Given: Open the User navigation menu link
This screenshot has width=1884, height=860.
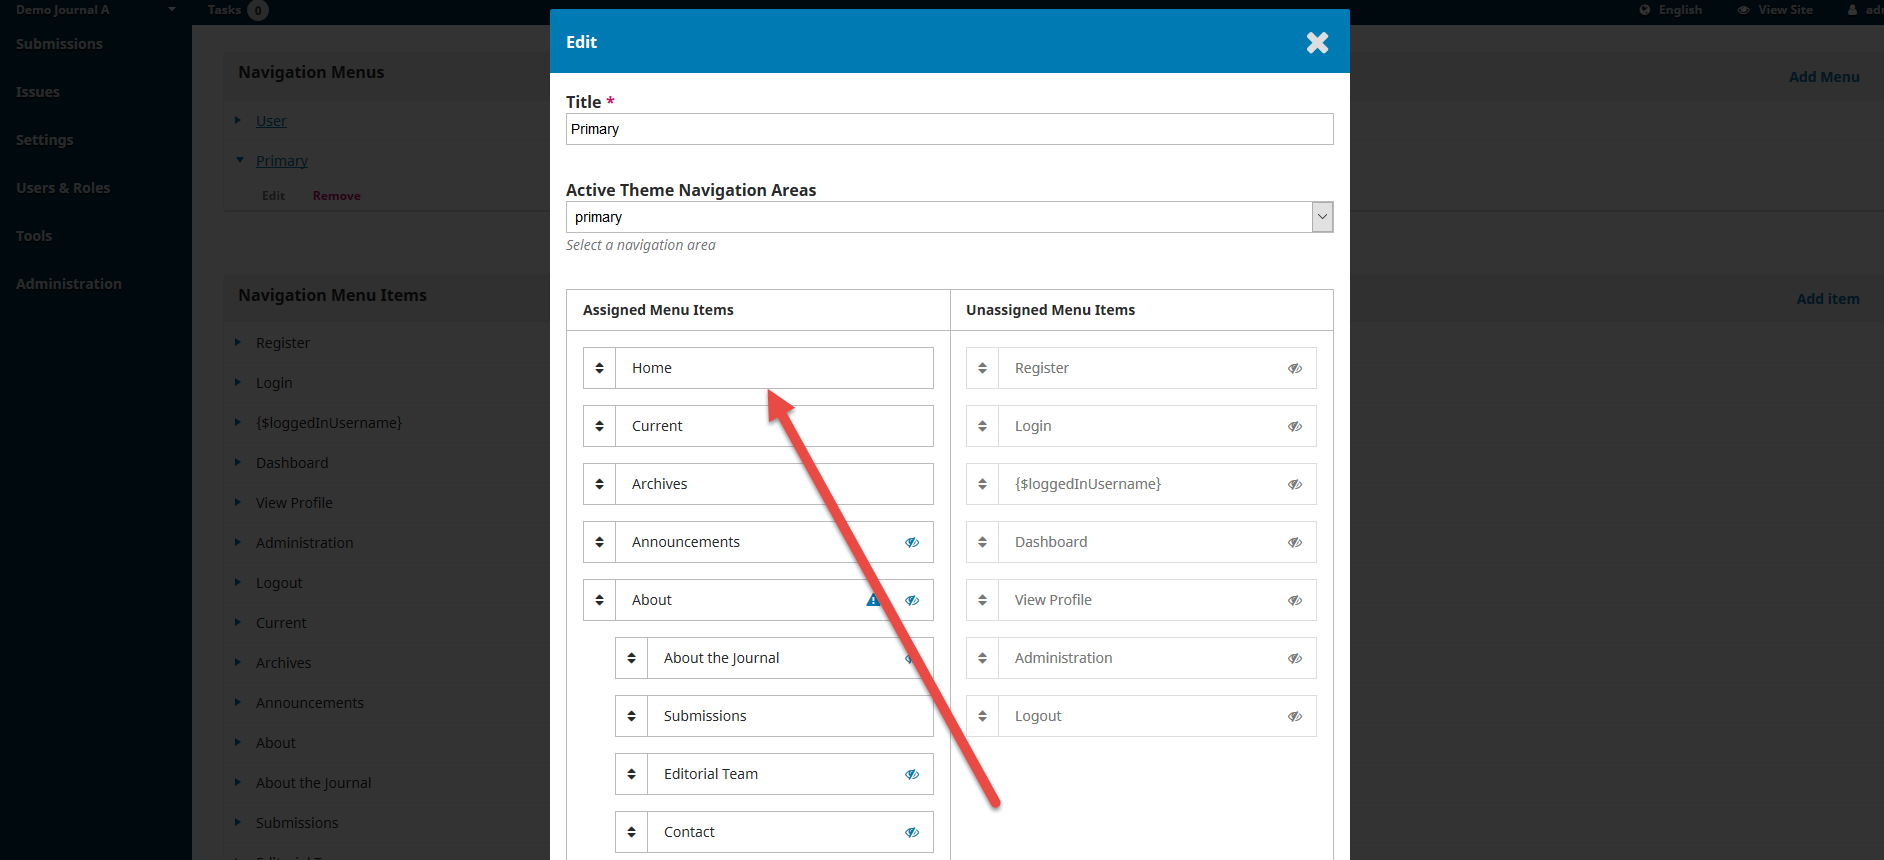Looking at the screenshot, I should coord(271,121).
